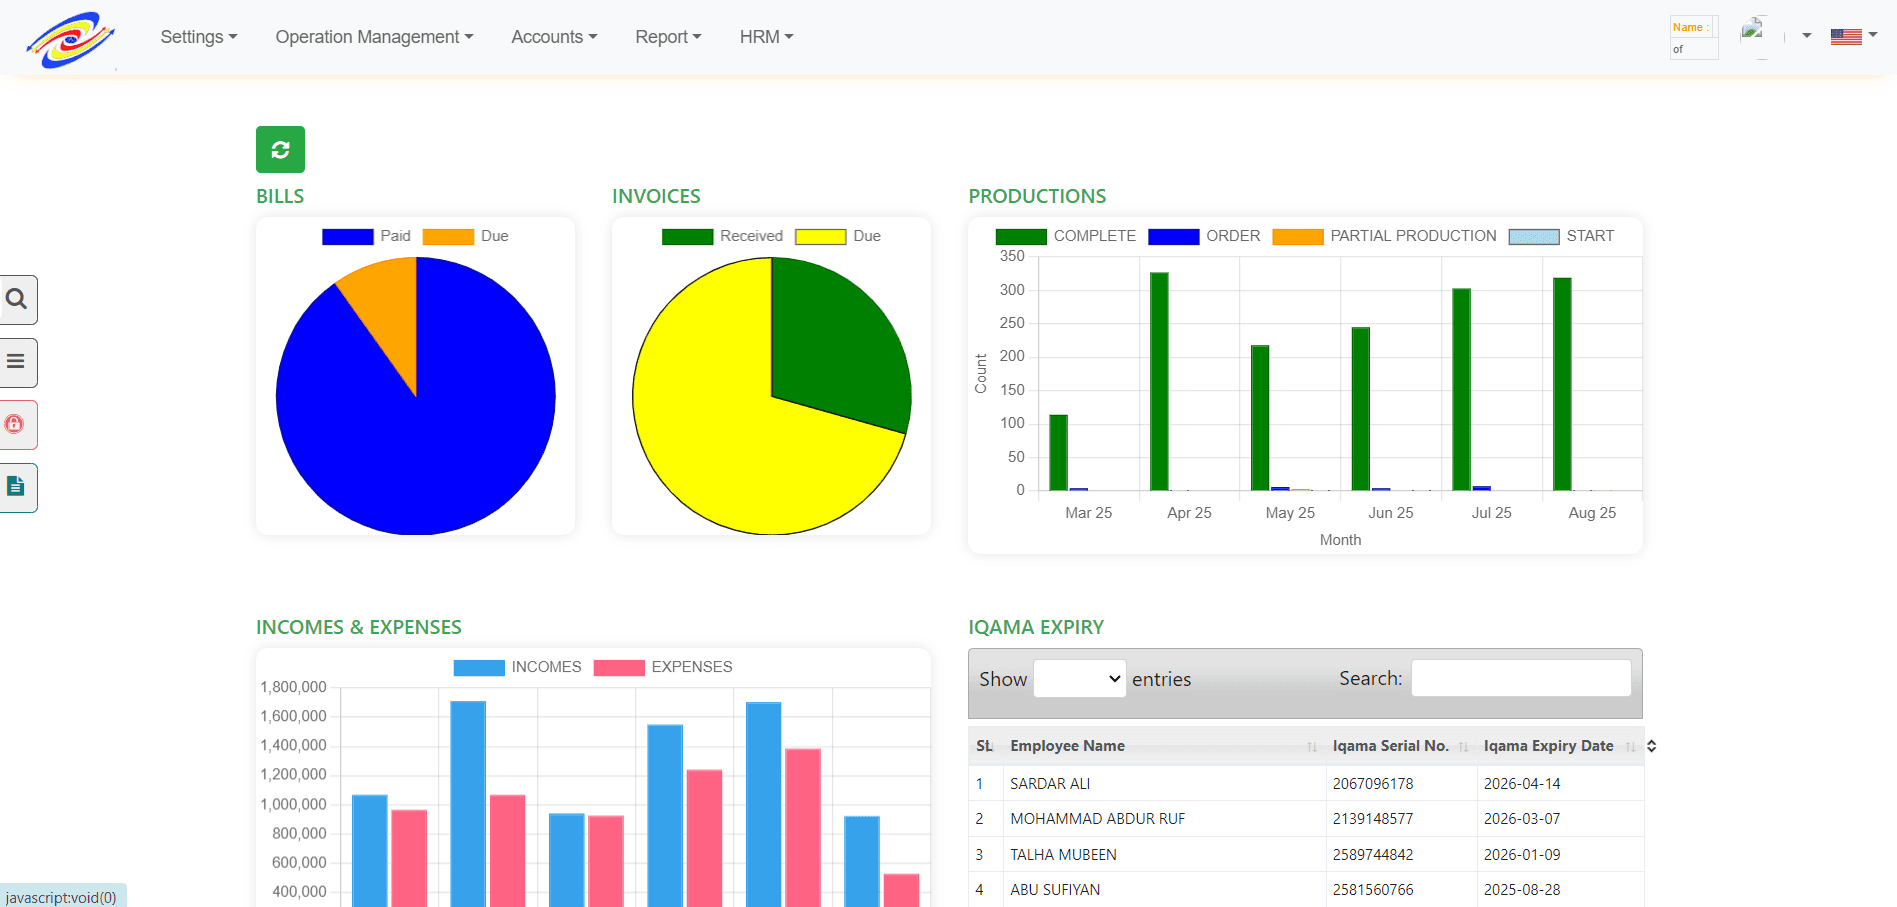The width and height of the screenshot is (1897, 907).
Task: Sort by Employee Name column header
Action: 1067,746
